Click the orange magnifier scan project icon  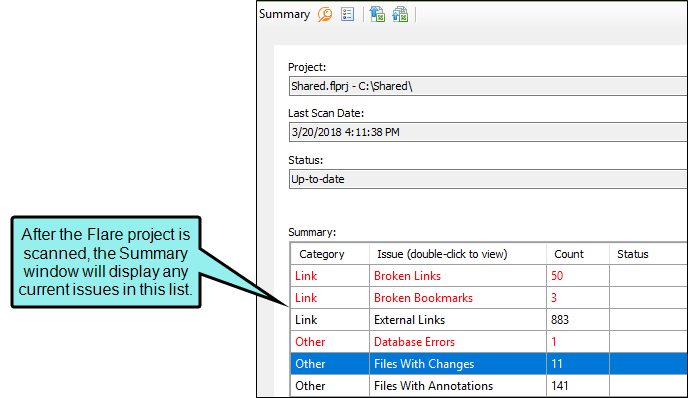click(325, 14)
